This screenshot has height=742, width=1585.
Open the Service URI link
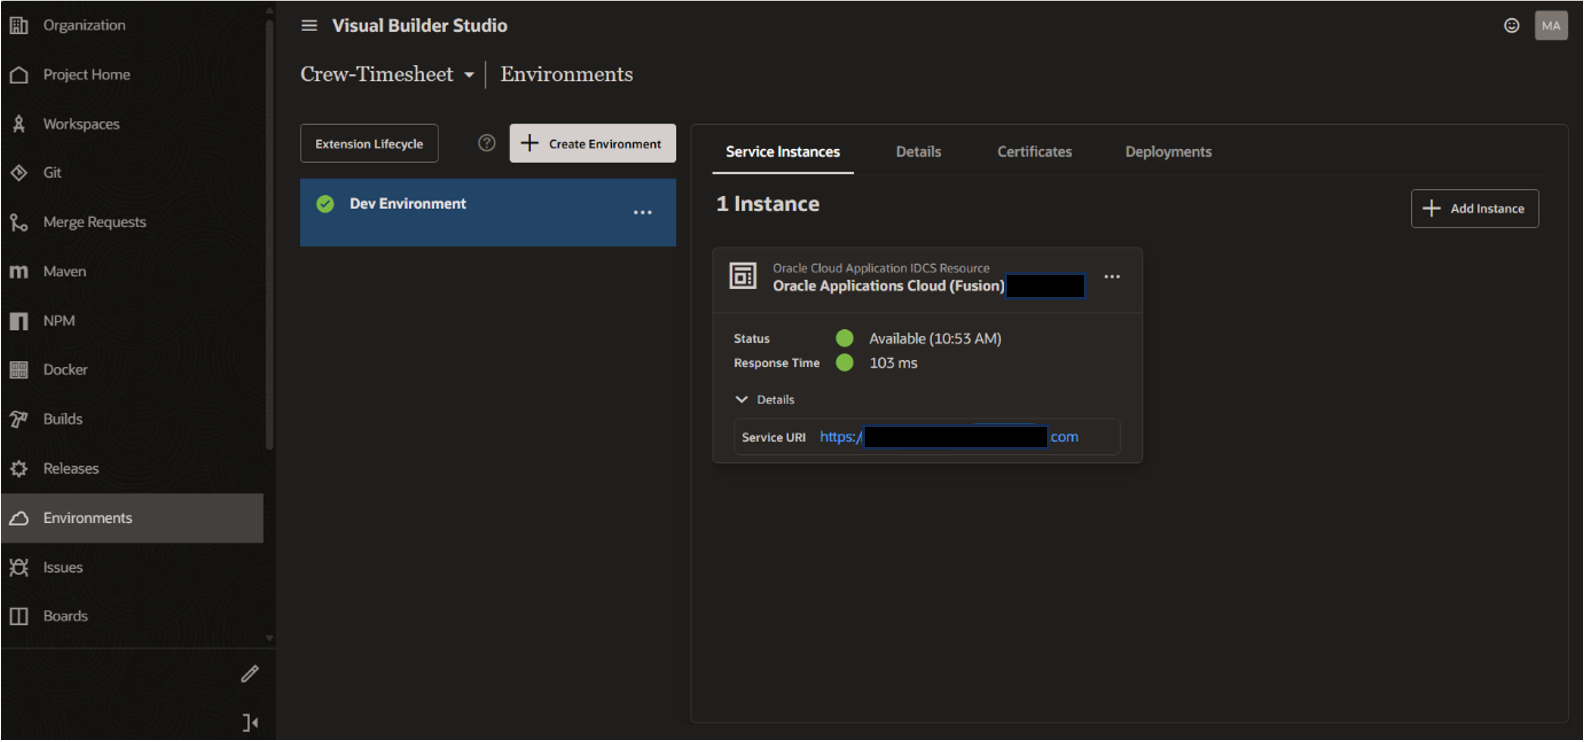(840, 437)
